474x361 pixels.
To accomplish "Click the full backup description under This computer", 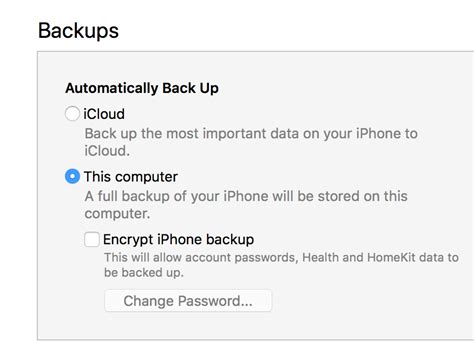I will (246, 205).
